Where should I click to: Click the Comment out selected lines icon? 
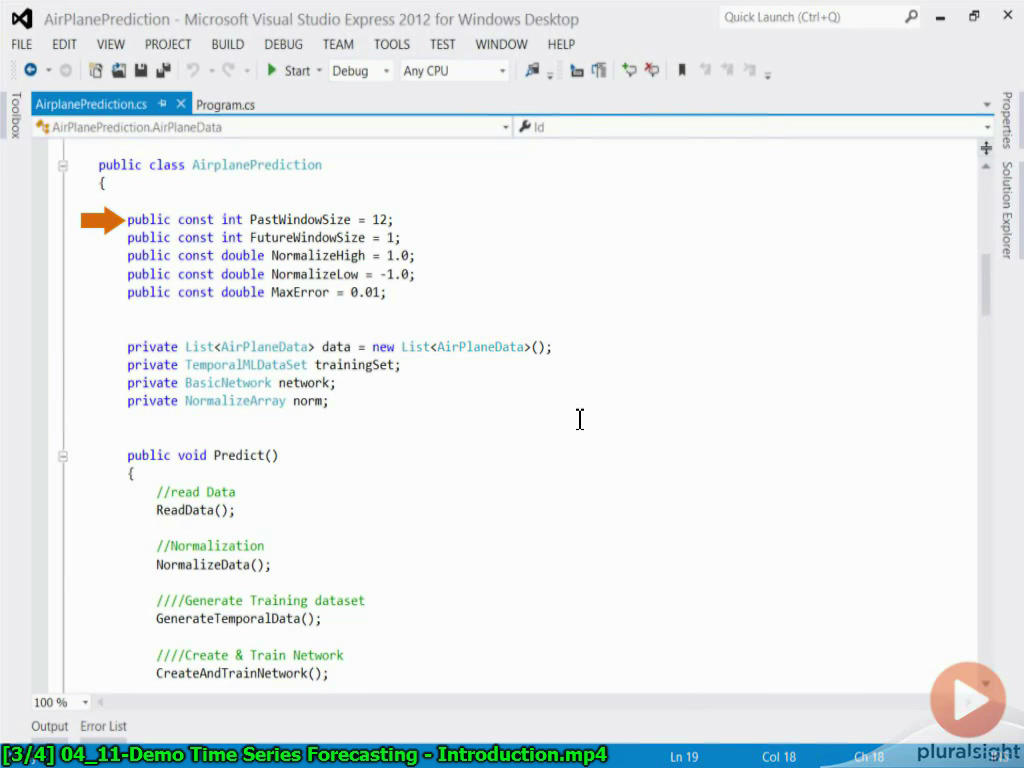[629, 70]
